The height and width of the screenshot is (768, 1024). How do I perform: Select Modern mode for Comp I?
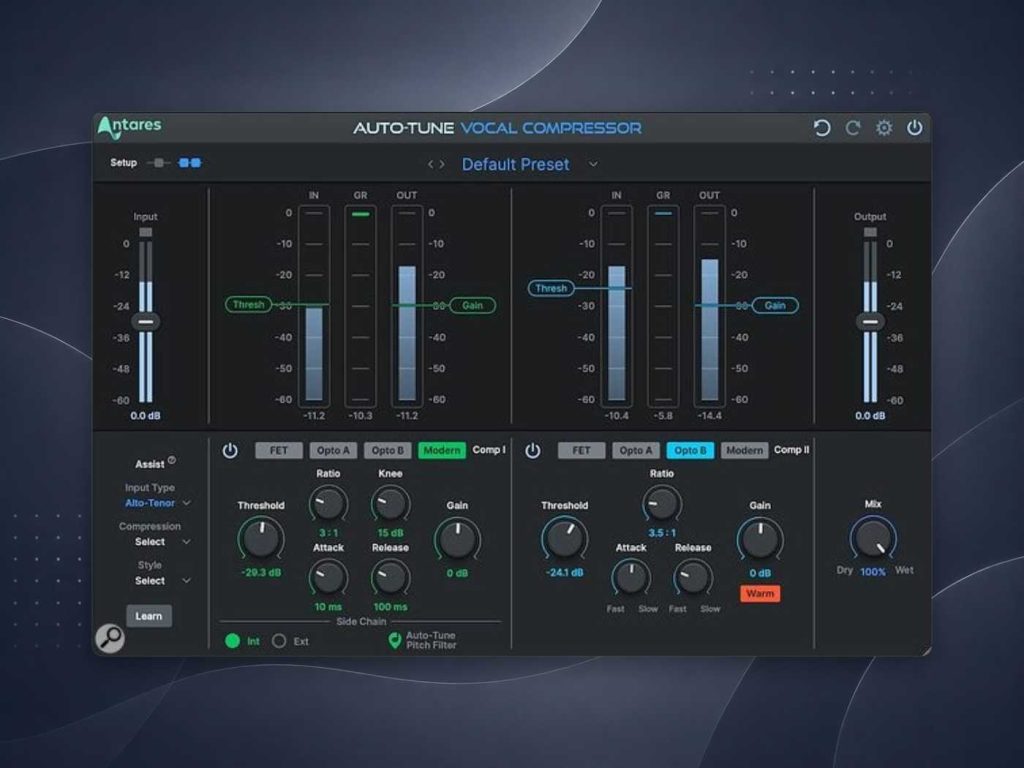442,451
